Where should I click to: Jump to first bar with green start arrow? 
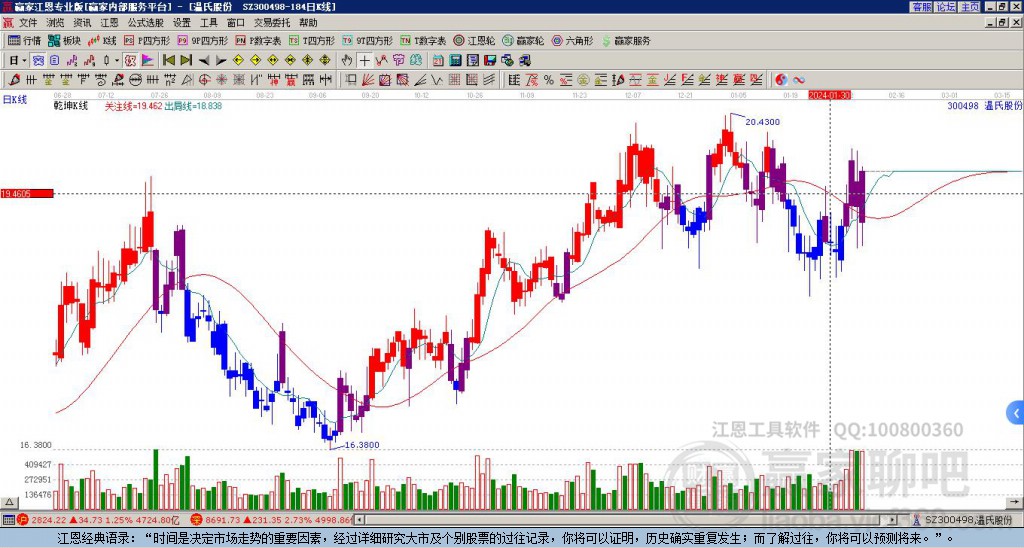(168, 61)
